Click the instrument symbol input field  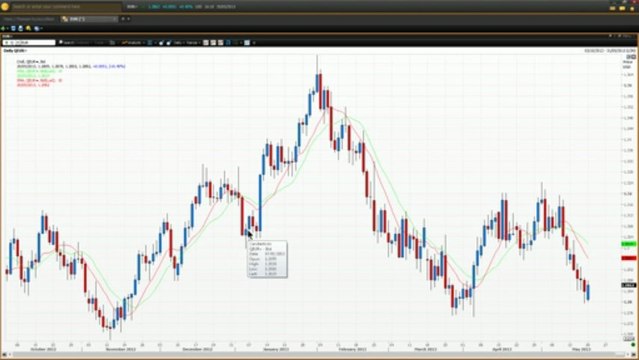coord(29,42)
